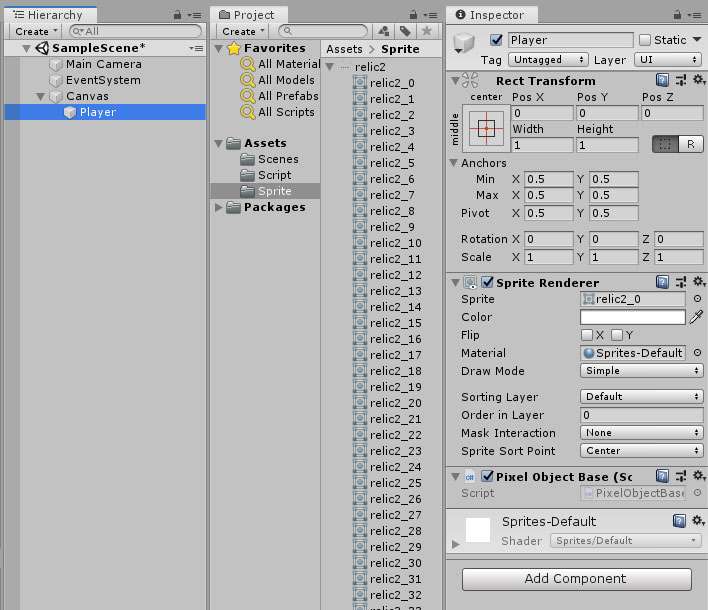Click the Sprites-Default material preview swatch
Image resolution: width=708 pixels, height=610 pixels.
coord(478,530)
